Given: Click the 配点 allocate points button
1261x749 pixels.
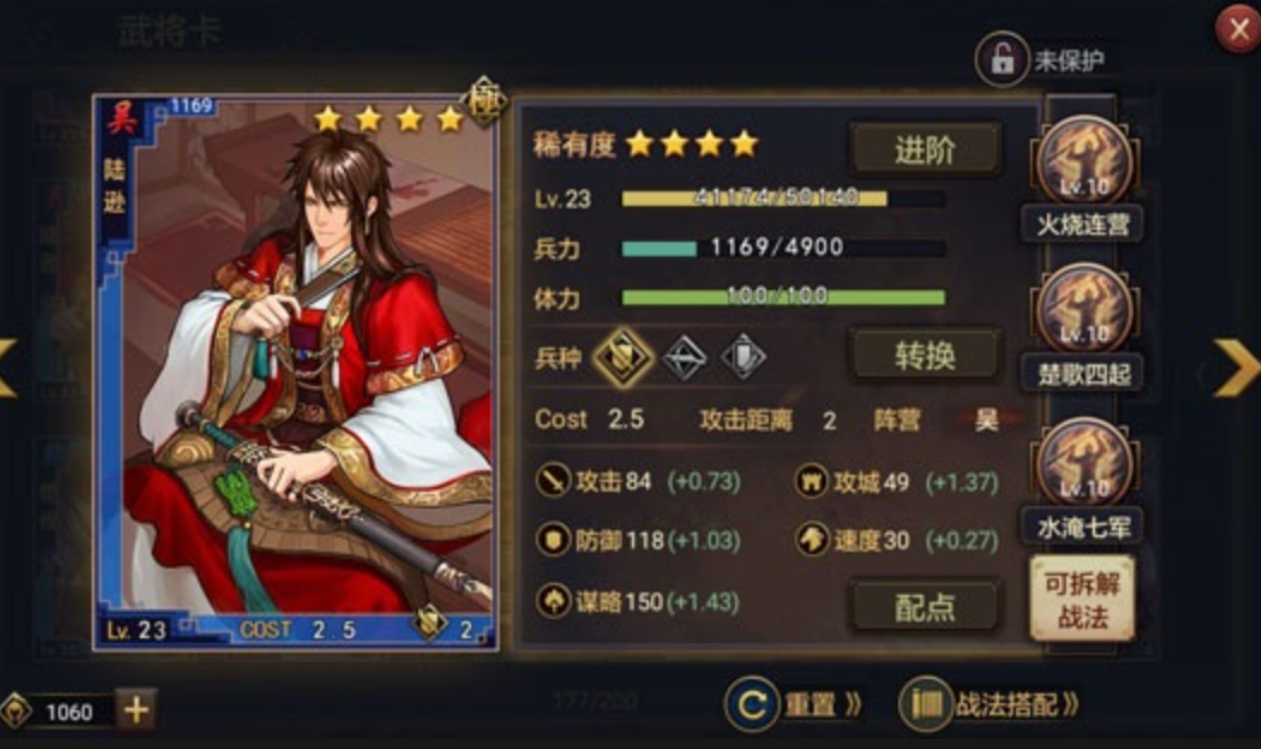Looking at the screenshot, I should click(x=925, y=606).
